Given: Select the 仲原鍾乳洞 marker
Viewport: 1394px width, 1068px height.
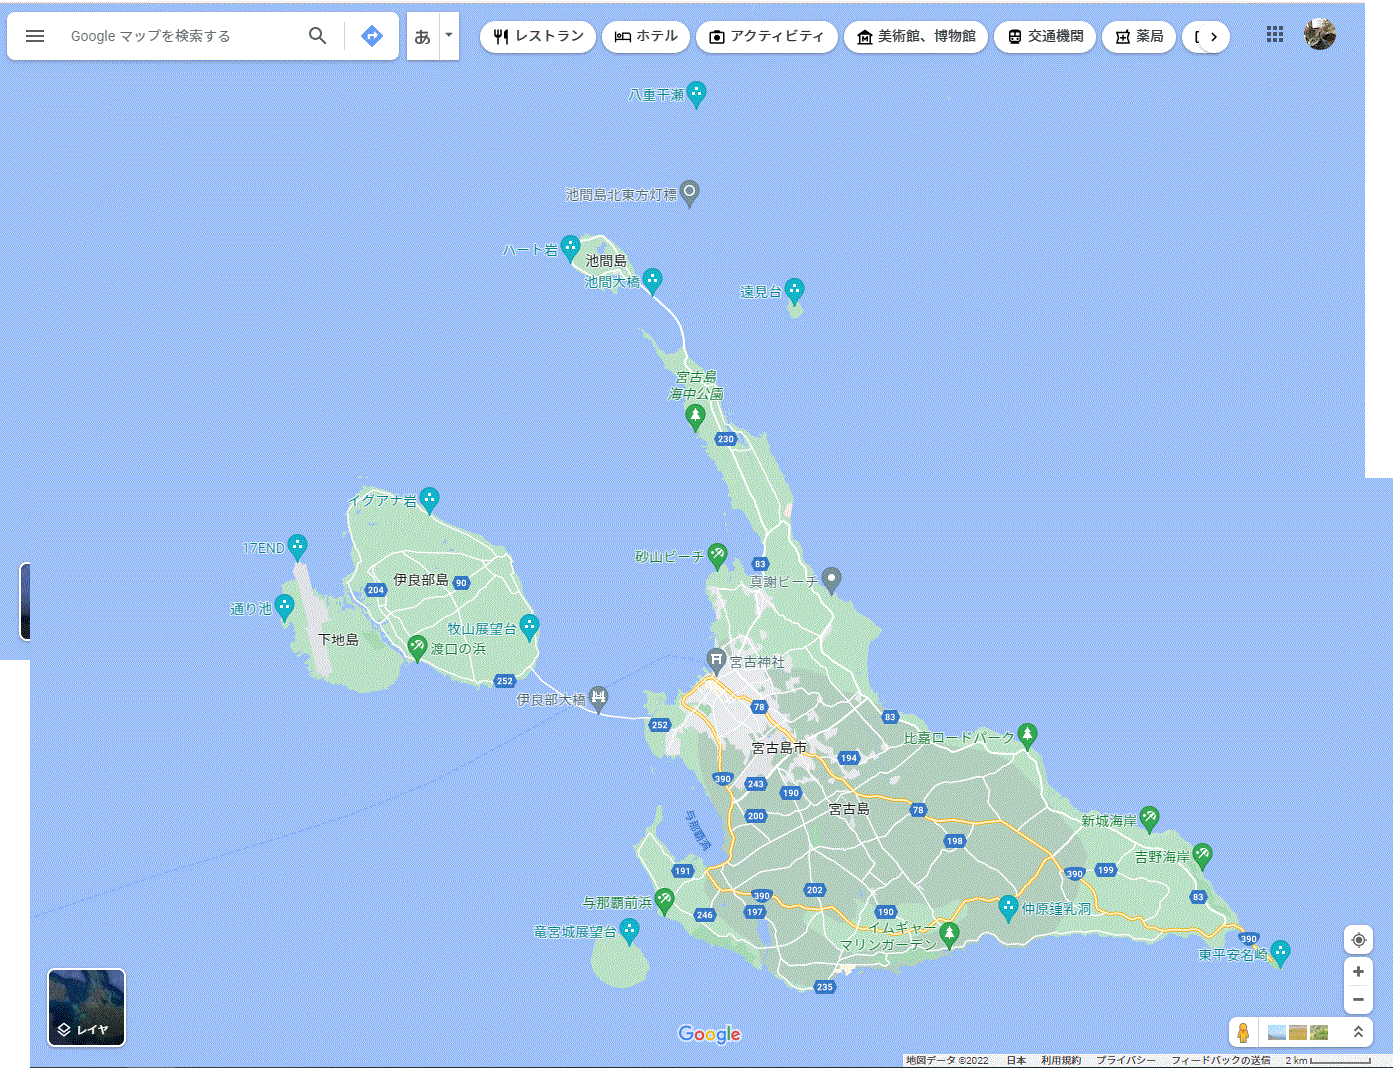Looking at the screenshot, I should click(1008, 907).
